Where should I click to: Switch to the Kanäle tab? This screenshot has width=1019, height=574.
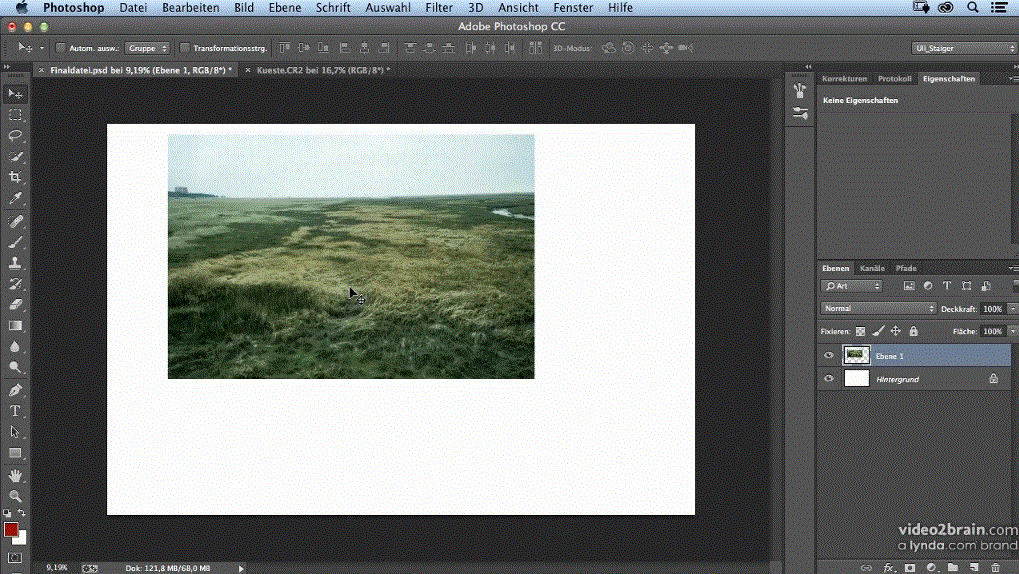click(x=872, y=268)
